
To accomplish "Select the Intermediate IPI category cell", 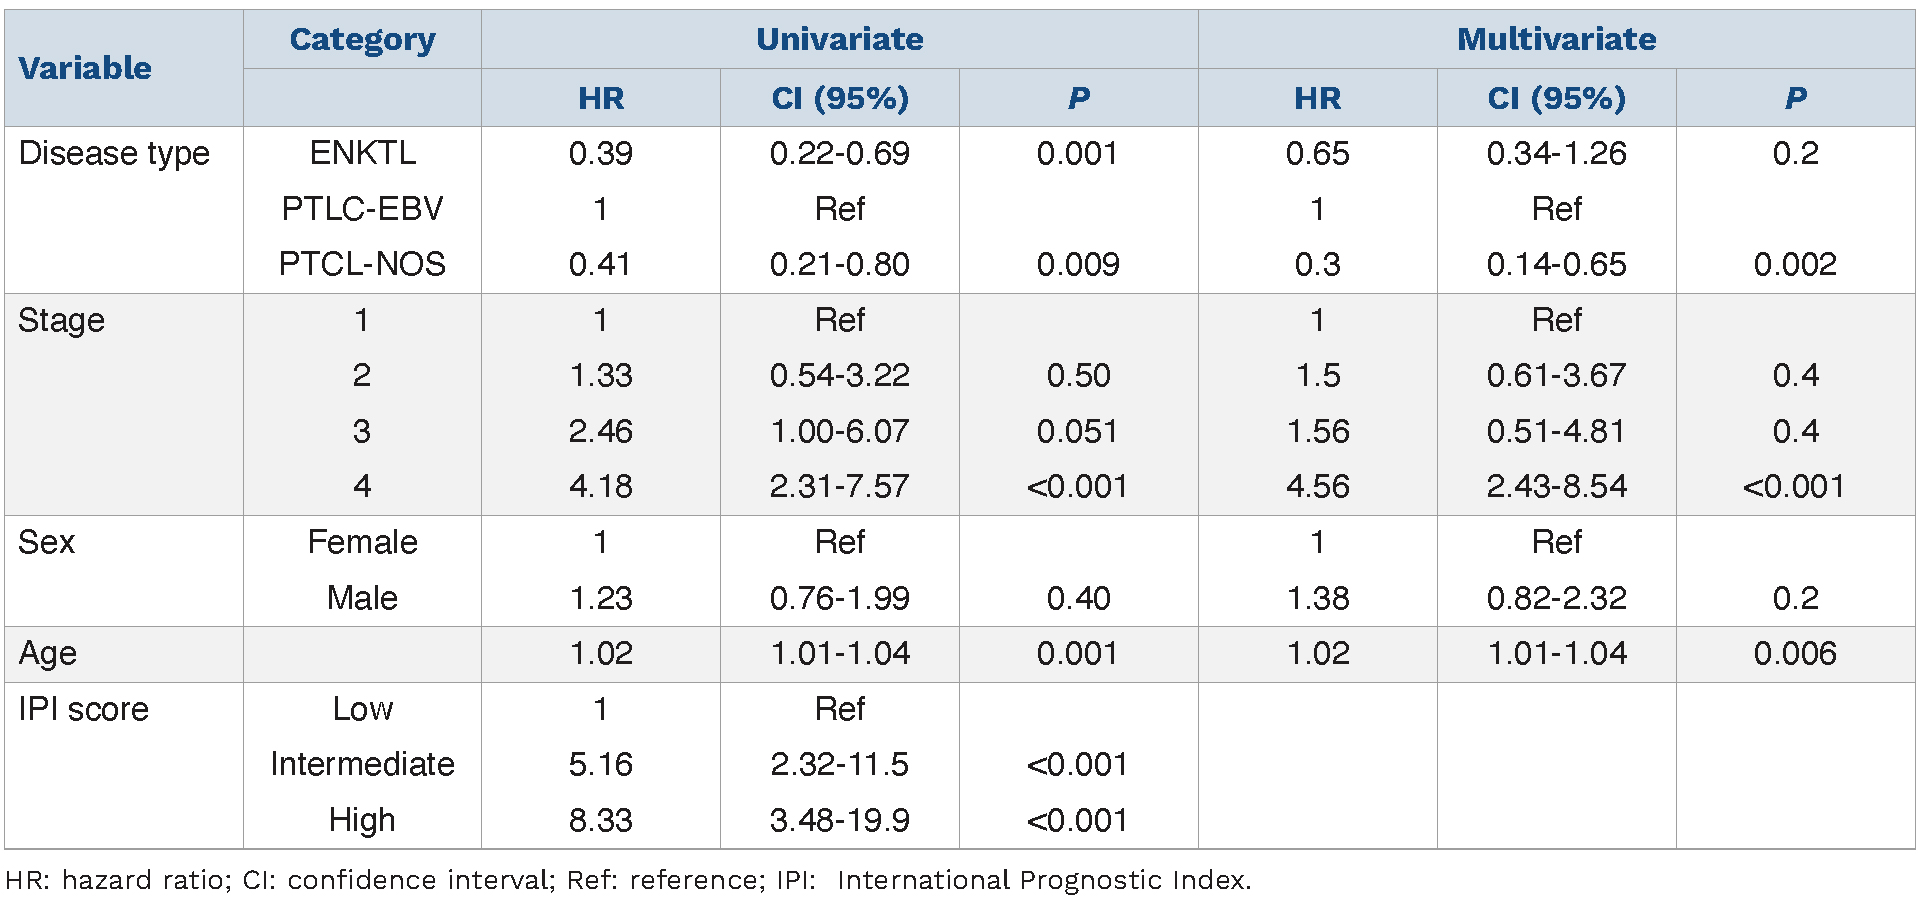I will tap(362, 764).
